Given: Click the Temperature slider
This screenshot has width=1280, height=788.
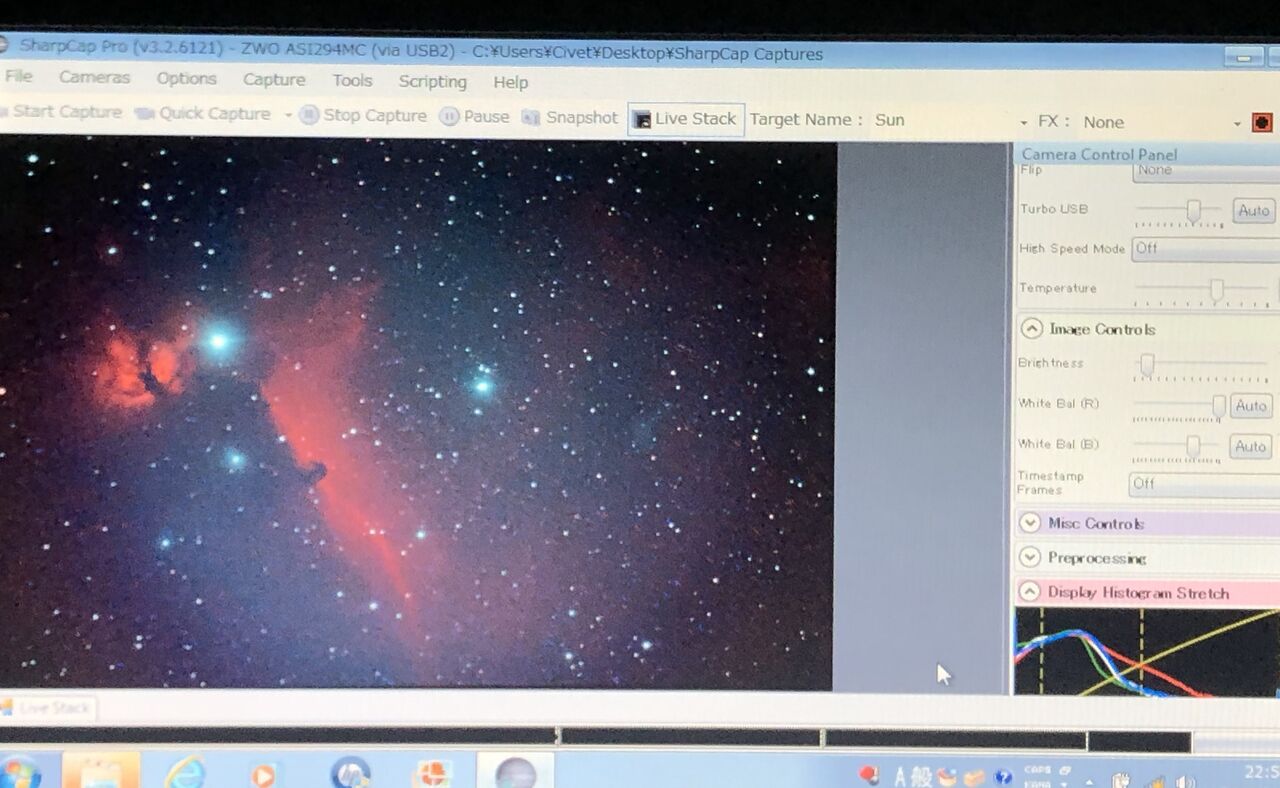Looking at the screenshot, I should (1203, 289).
